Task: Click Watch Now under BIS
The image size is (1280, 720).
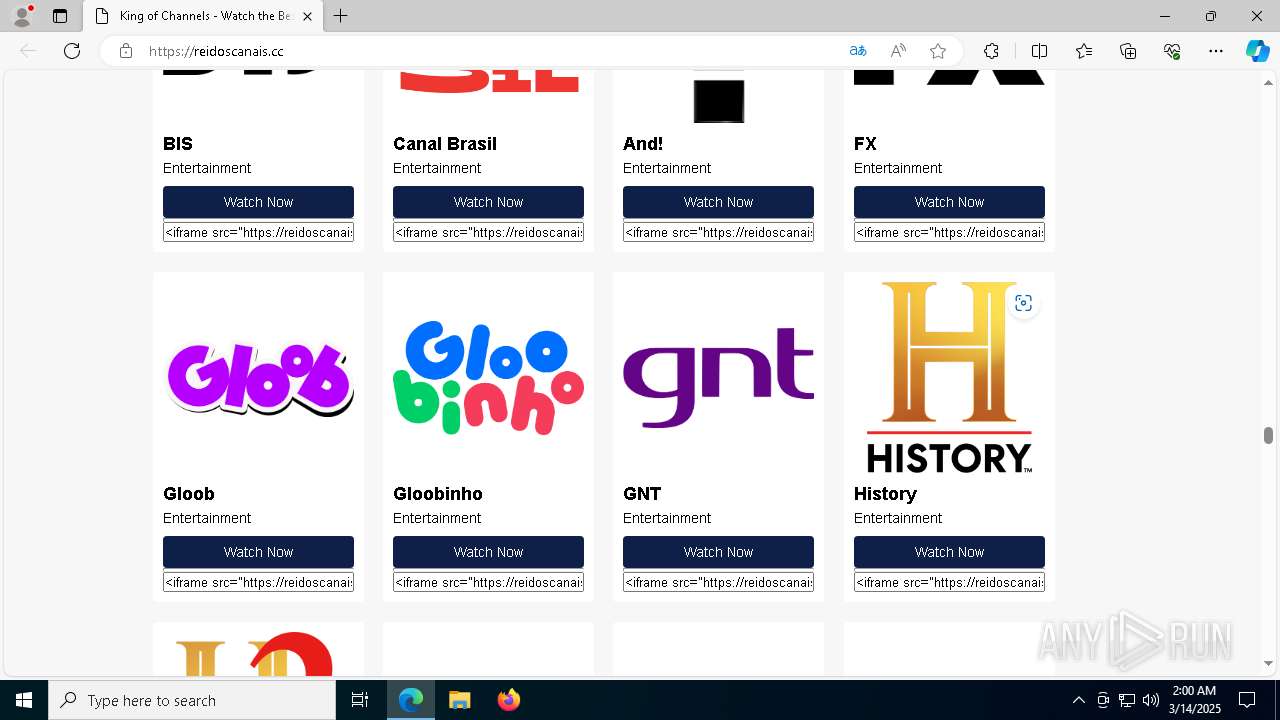Action: [258, 202]
